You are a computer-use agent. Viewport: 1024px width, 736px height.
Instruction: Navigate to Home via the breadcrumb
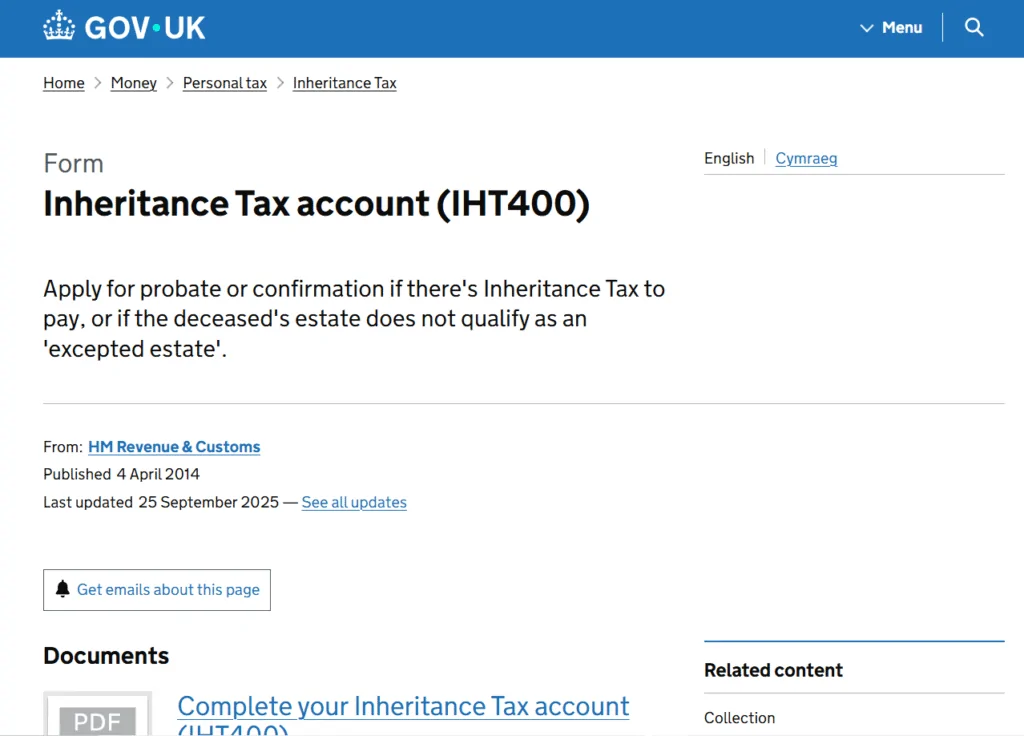(63, 83)
